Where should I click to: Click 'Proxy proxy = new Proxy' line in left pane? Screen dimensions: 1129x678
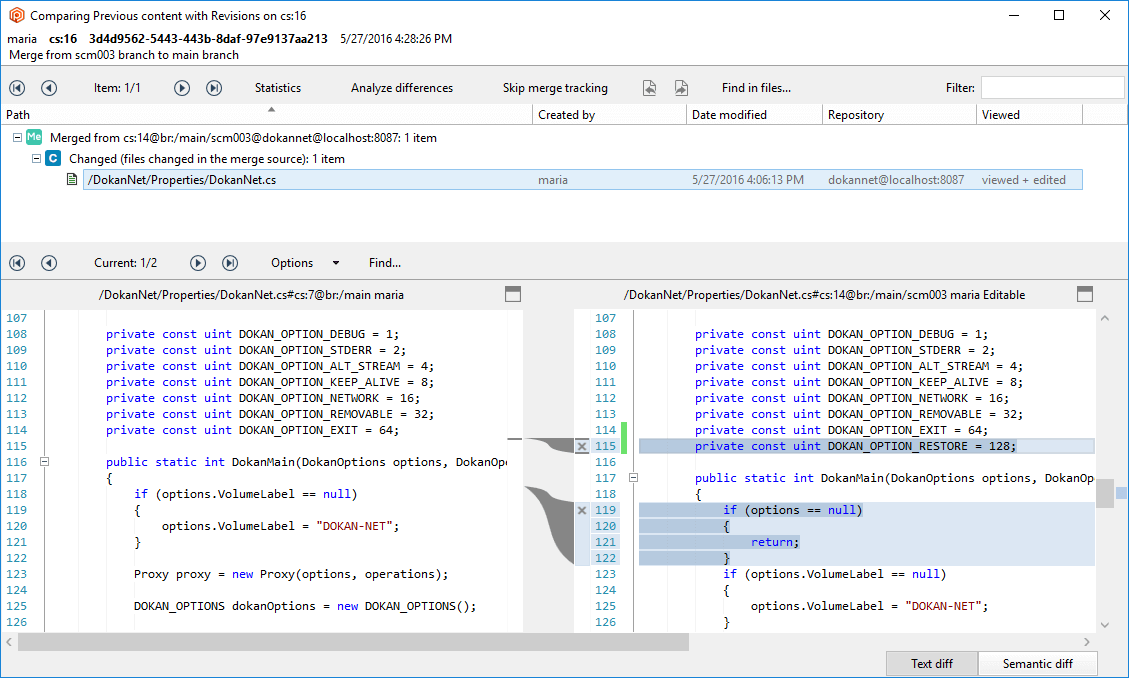pos(291,574)
